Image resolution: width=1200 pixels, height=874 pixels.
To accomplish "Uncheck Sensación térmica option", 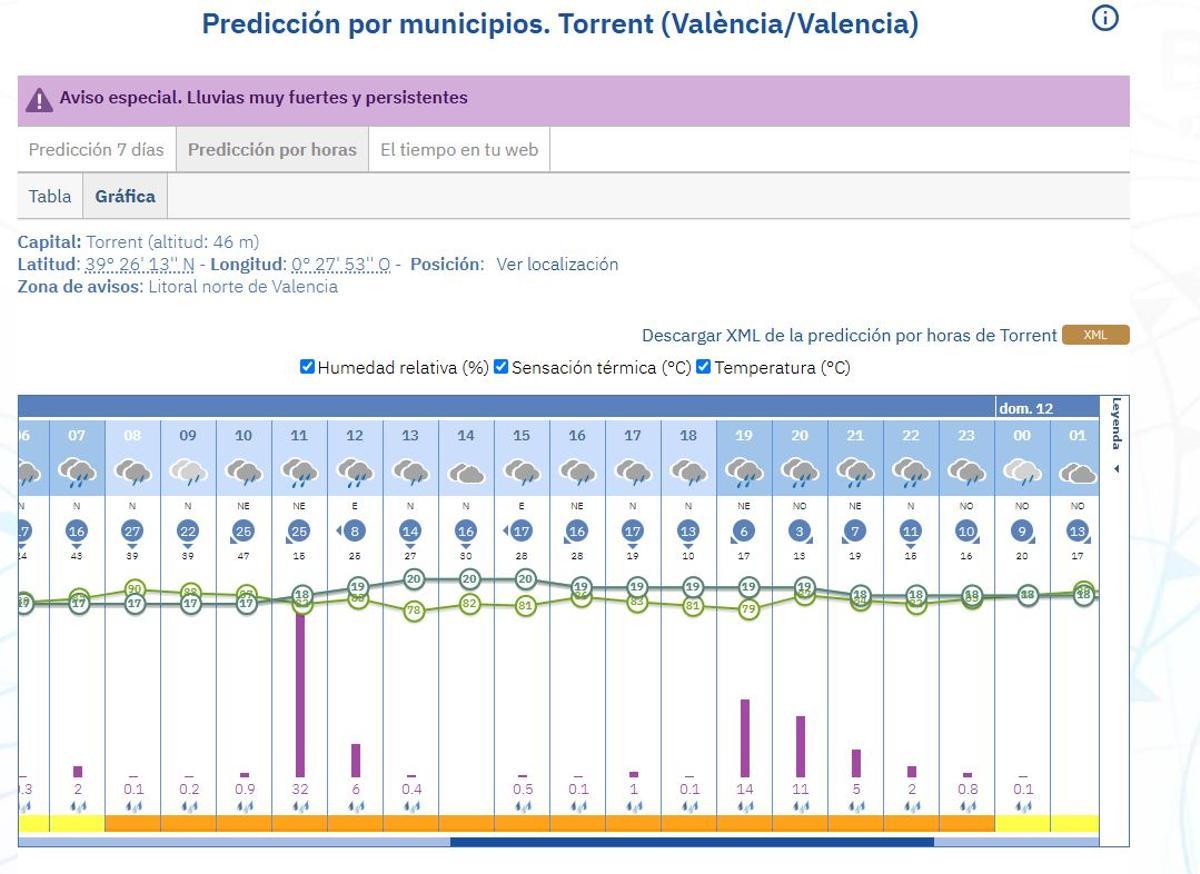I will (501, 368).
